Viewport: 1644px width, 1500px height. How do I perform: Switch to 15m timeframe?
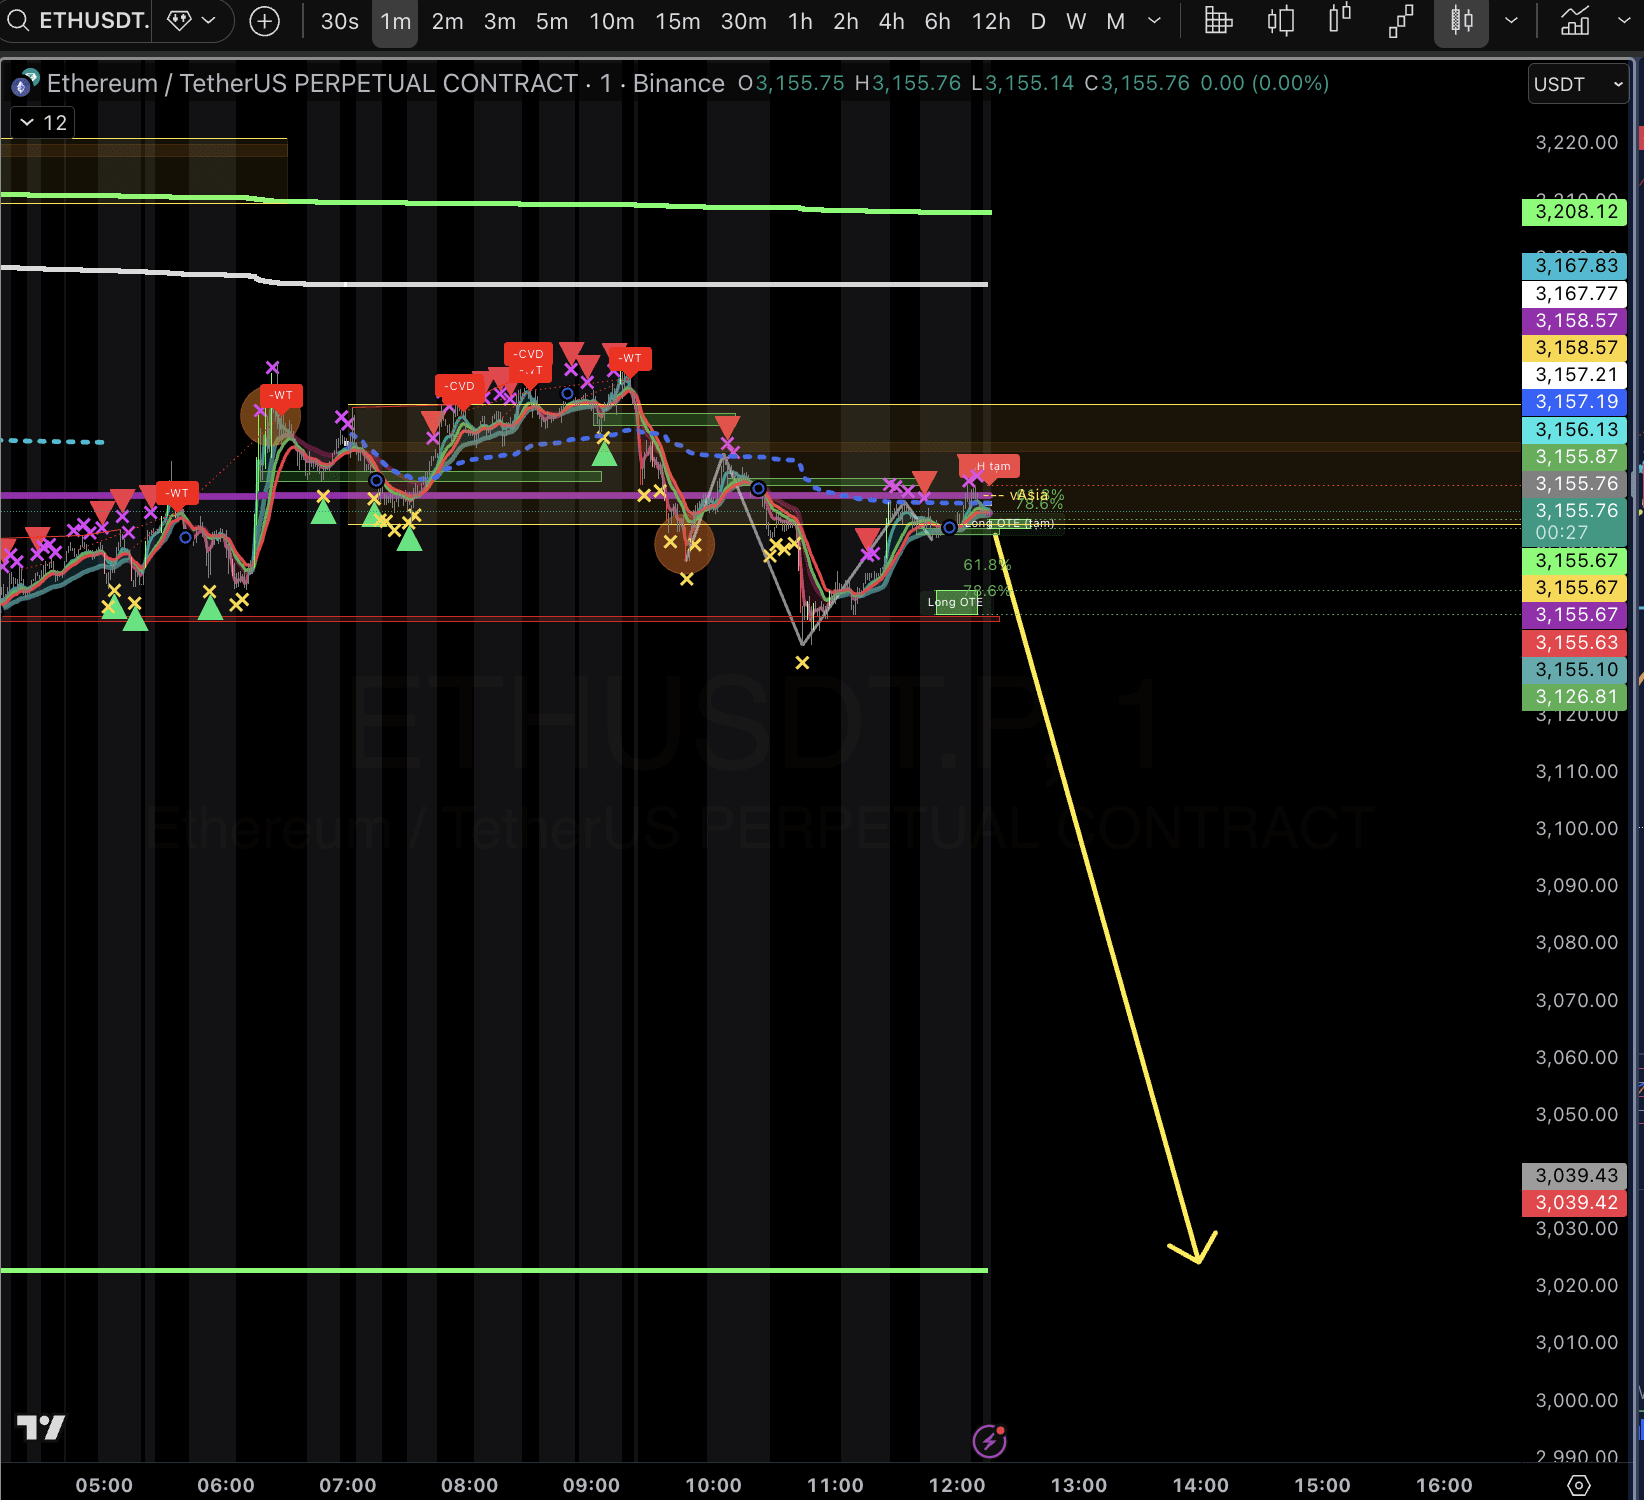[677, 21]
